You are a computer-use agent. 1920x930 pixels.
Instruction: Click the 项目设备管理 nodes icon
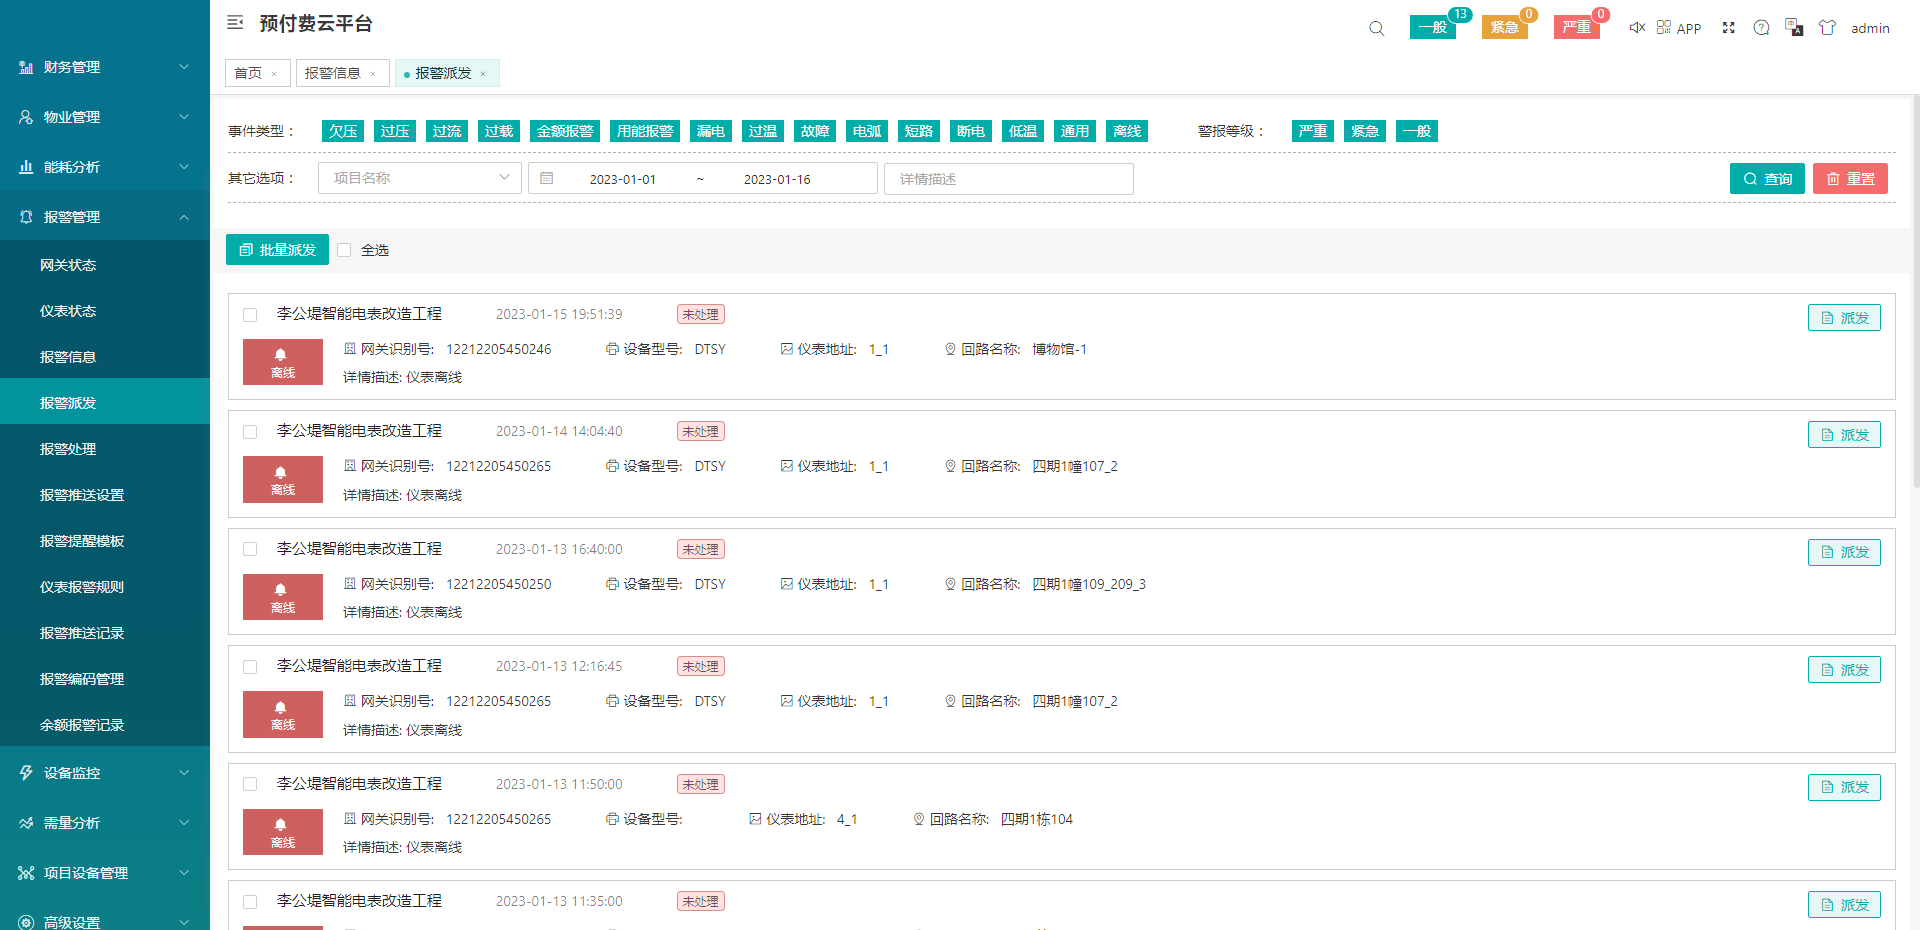point(26,873)
